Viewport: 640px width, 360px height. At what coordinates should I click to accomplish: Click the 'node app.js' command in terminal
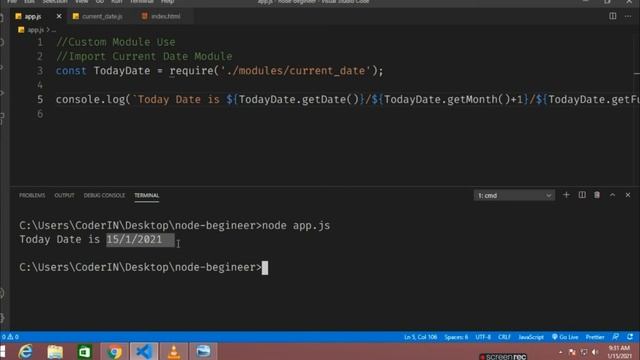coord(296,225)
